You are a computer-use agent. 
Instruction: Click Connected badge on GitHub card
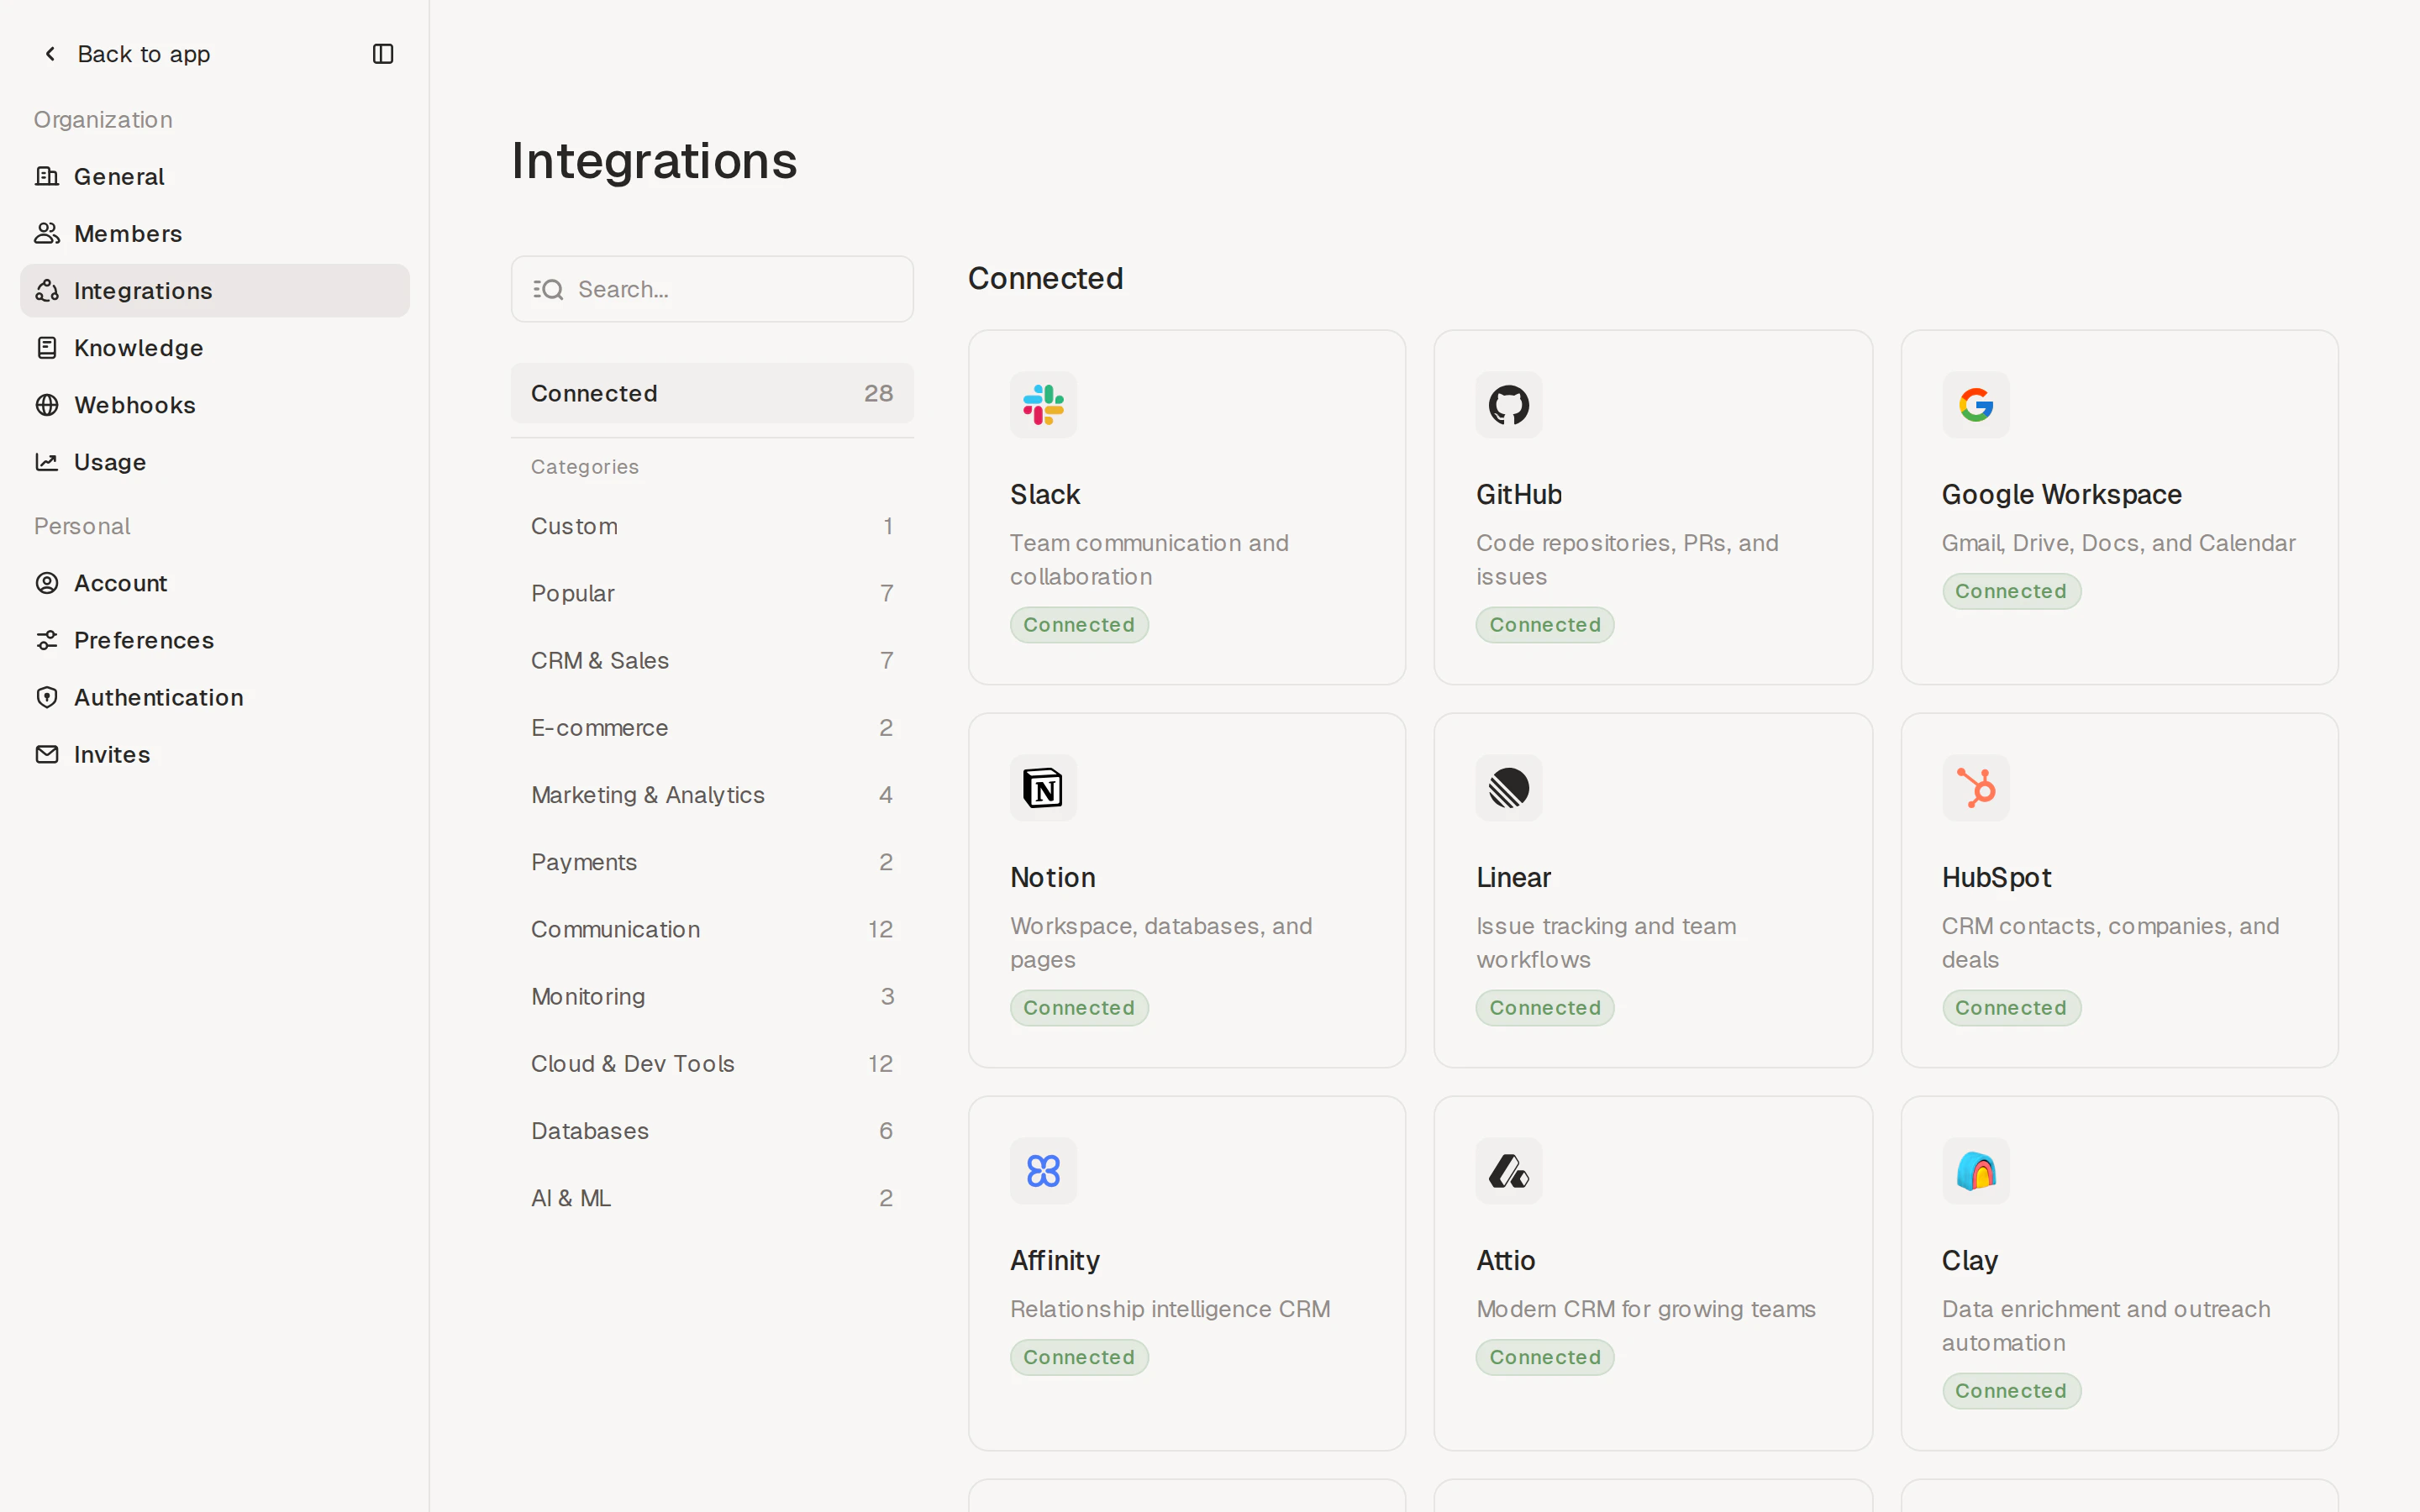(1545, 624)
